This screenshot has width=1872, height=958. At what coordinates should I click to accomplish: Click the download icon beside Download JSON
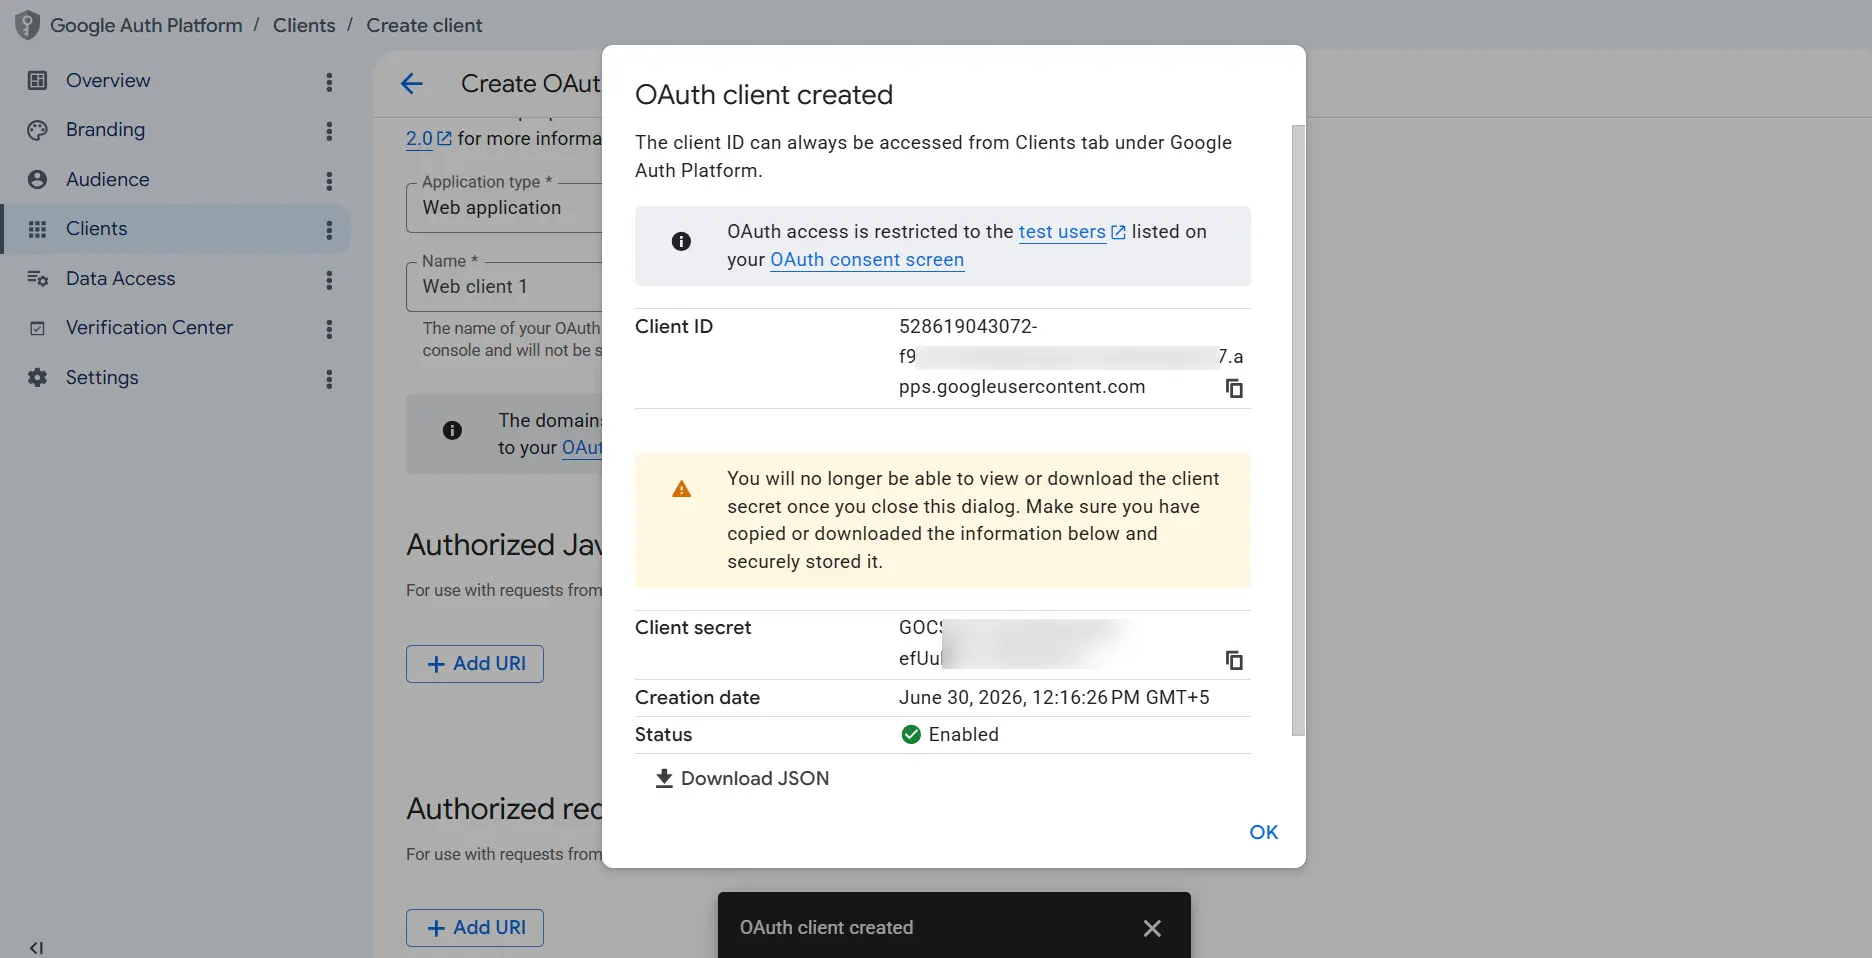coord(664,779)
